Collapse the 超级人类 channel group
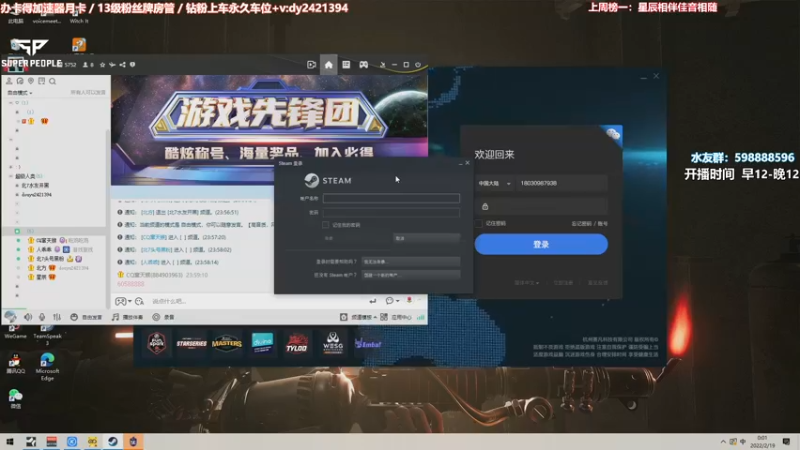Image resolution: width=800 pixels, height=450 pixels. tap(11, 176)
